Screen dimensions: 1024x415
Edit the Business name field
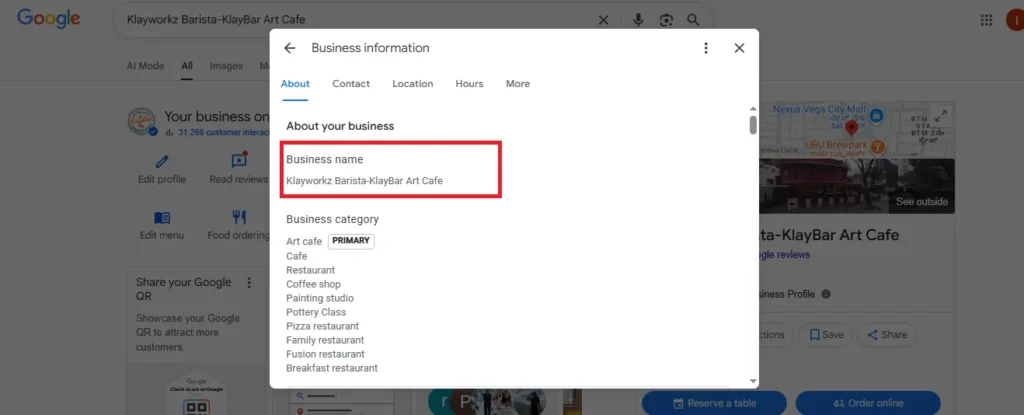tap(391, 170)
